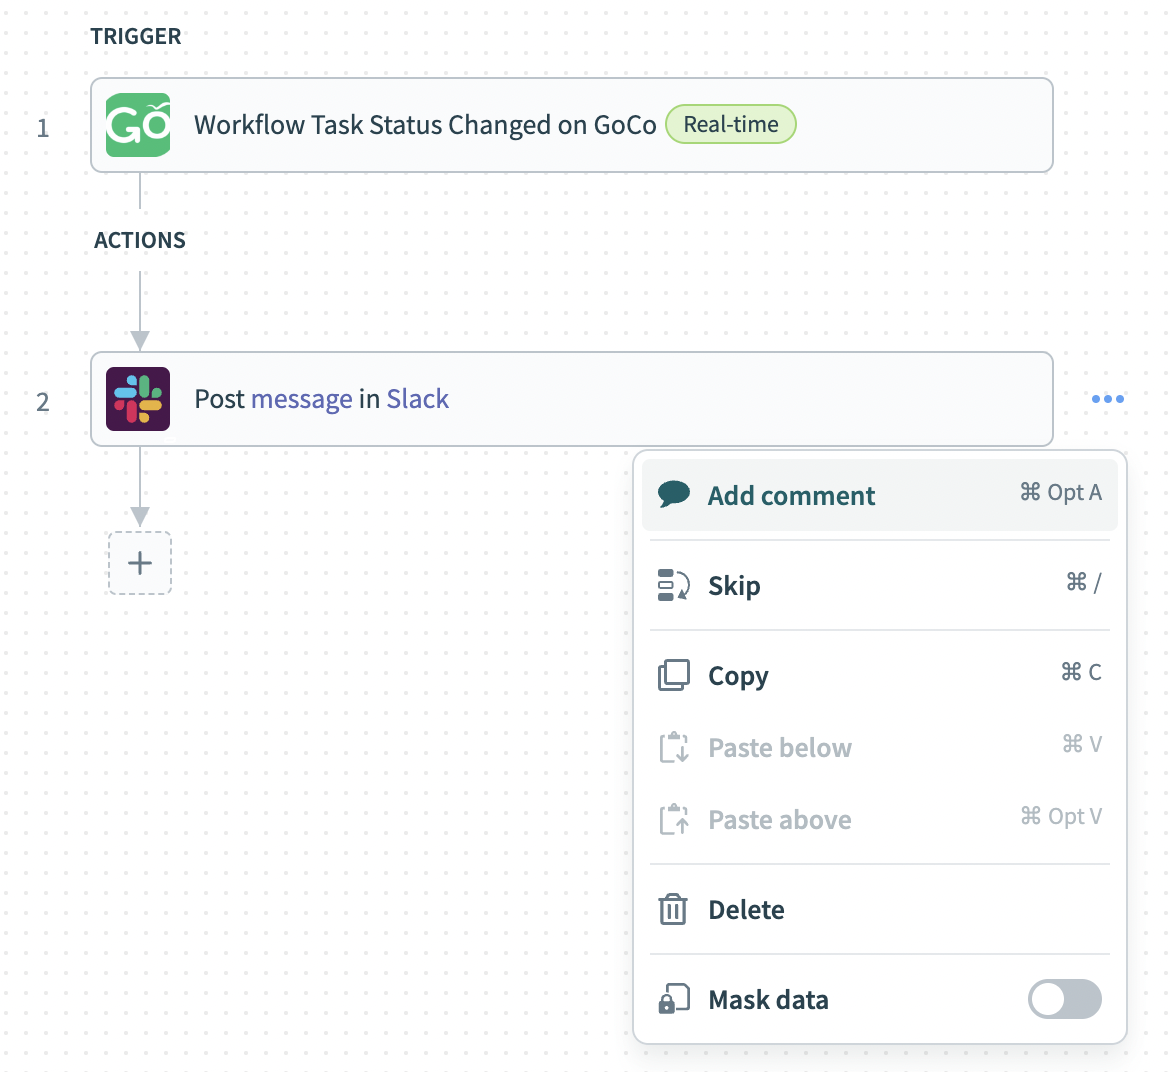1170x1072 pixels.
Task: Click the Paste above clipboard icon
Action: click(x=674, y=819)
